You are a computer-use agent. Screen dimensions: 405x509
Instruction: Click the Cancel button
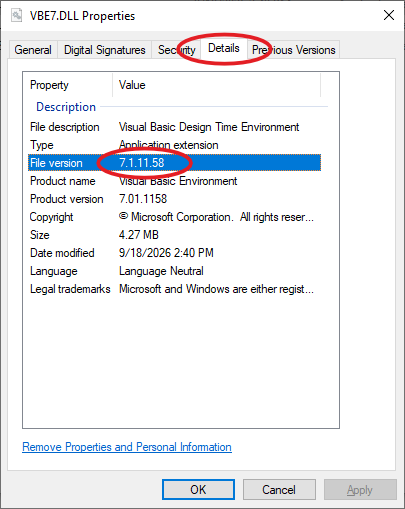click(279, 490)
